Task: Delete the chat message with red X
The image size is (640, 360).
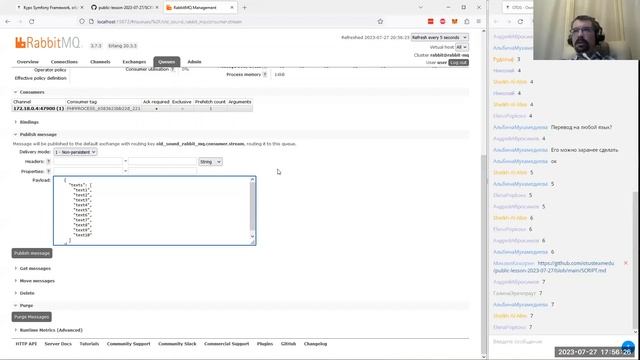Action: pyautogui.click(x=626, y=263)
